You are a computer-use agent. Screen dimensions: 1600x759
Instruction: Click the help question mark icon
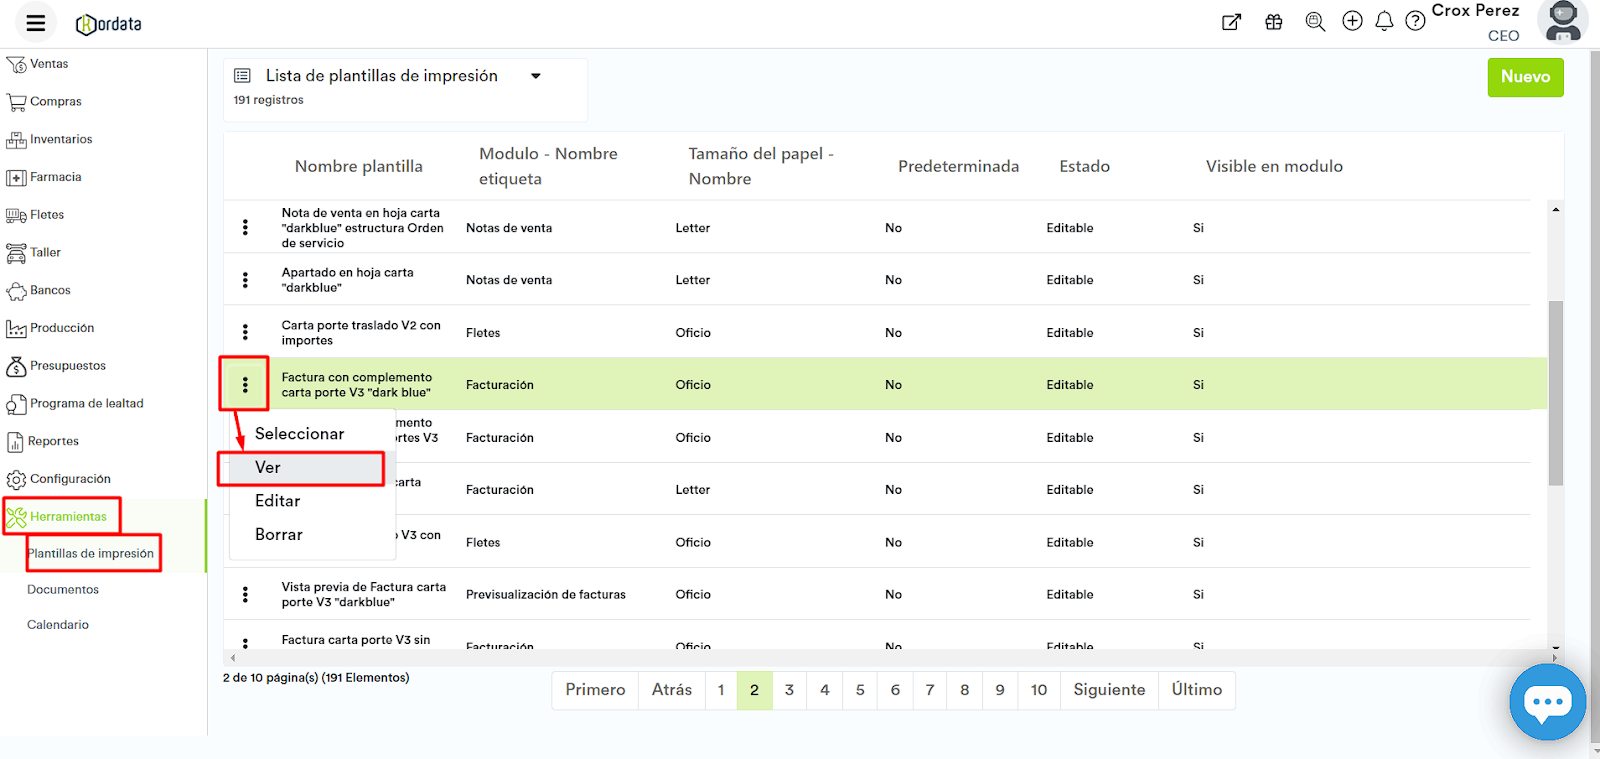pos(1415,21)
